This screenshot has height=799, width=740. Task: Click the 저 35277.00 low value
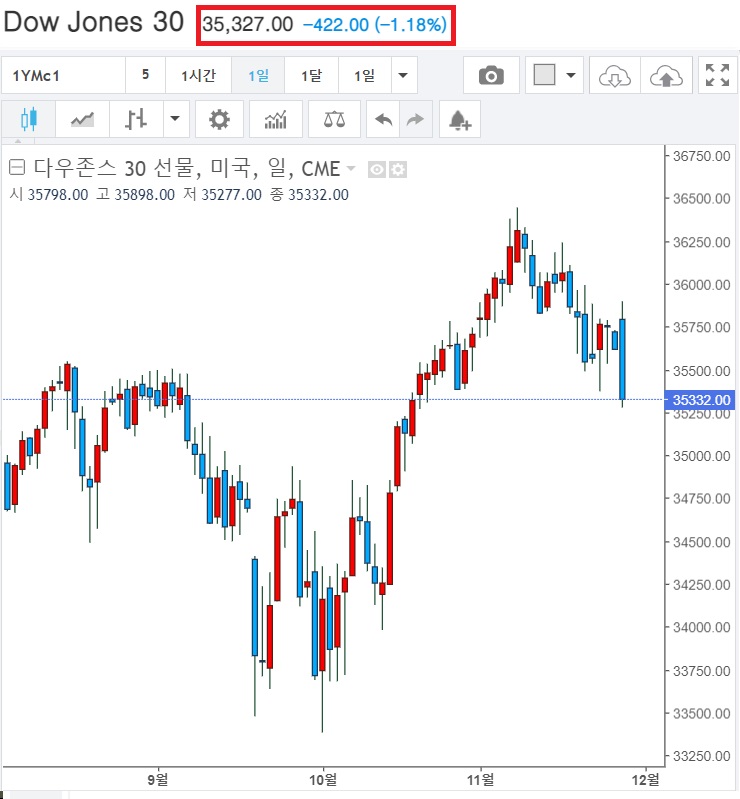point(223,195)
